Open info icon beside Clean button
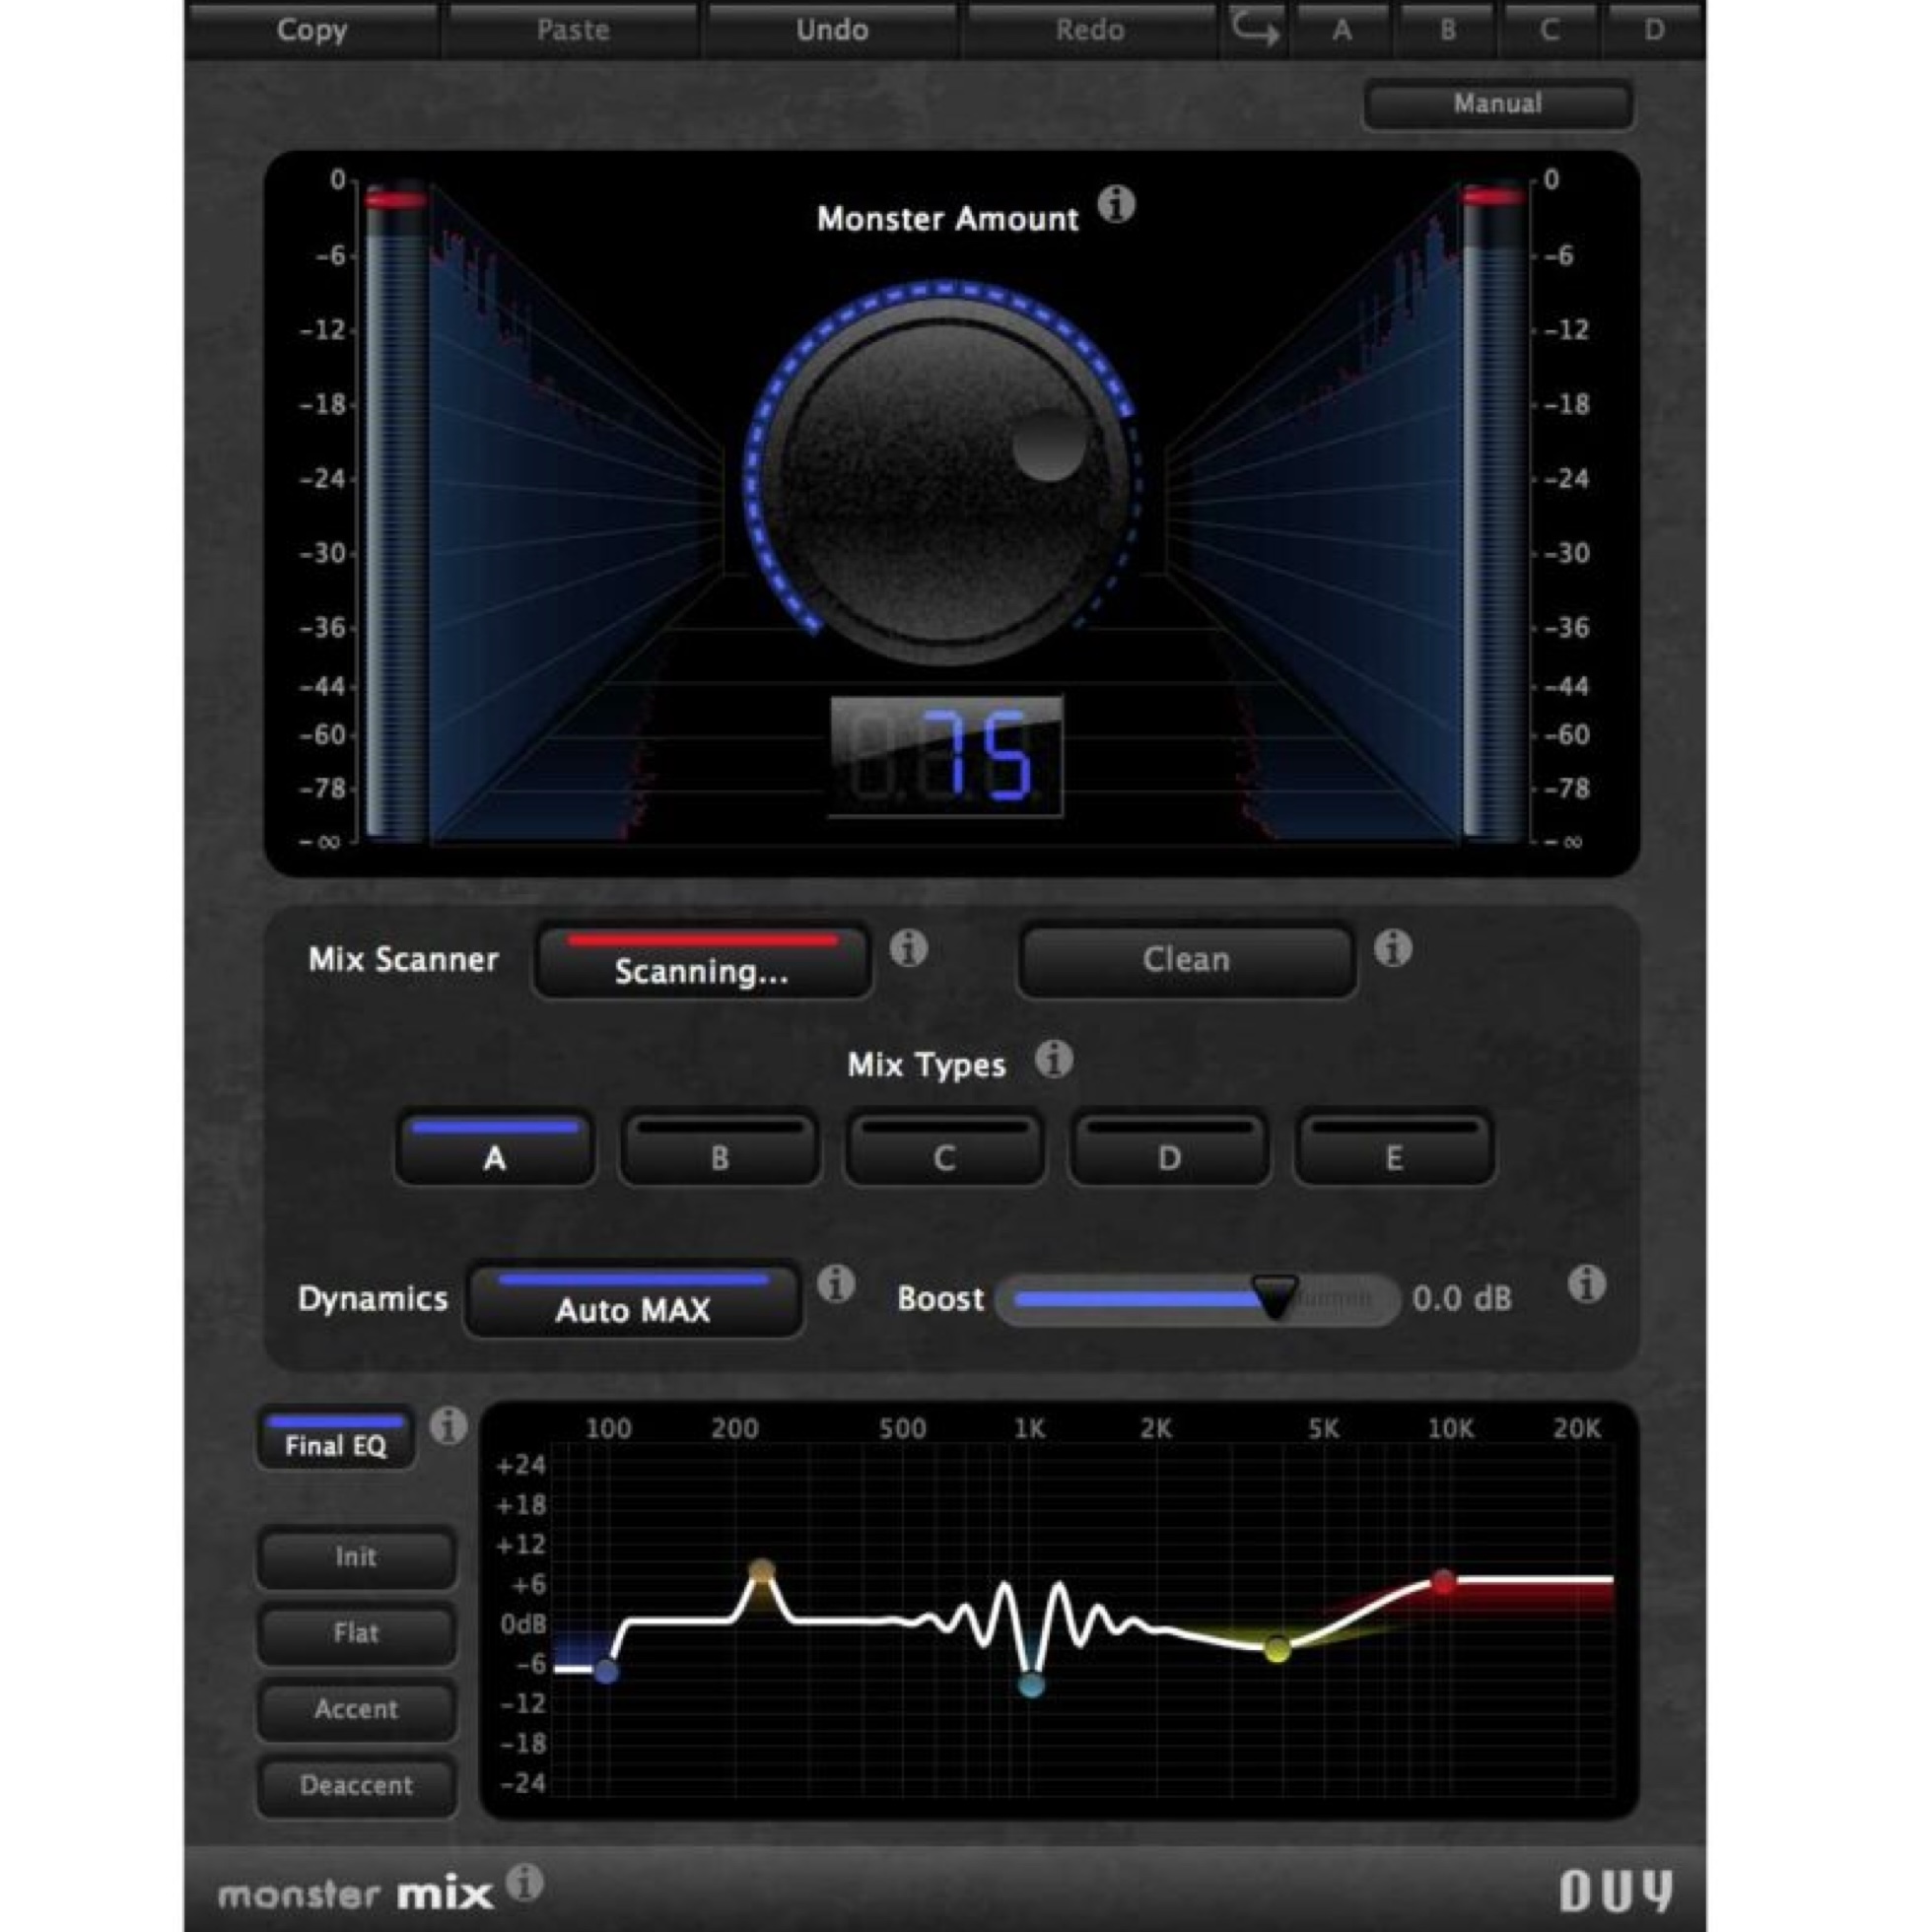 pos(1392,947)
